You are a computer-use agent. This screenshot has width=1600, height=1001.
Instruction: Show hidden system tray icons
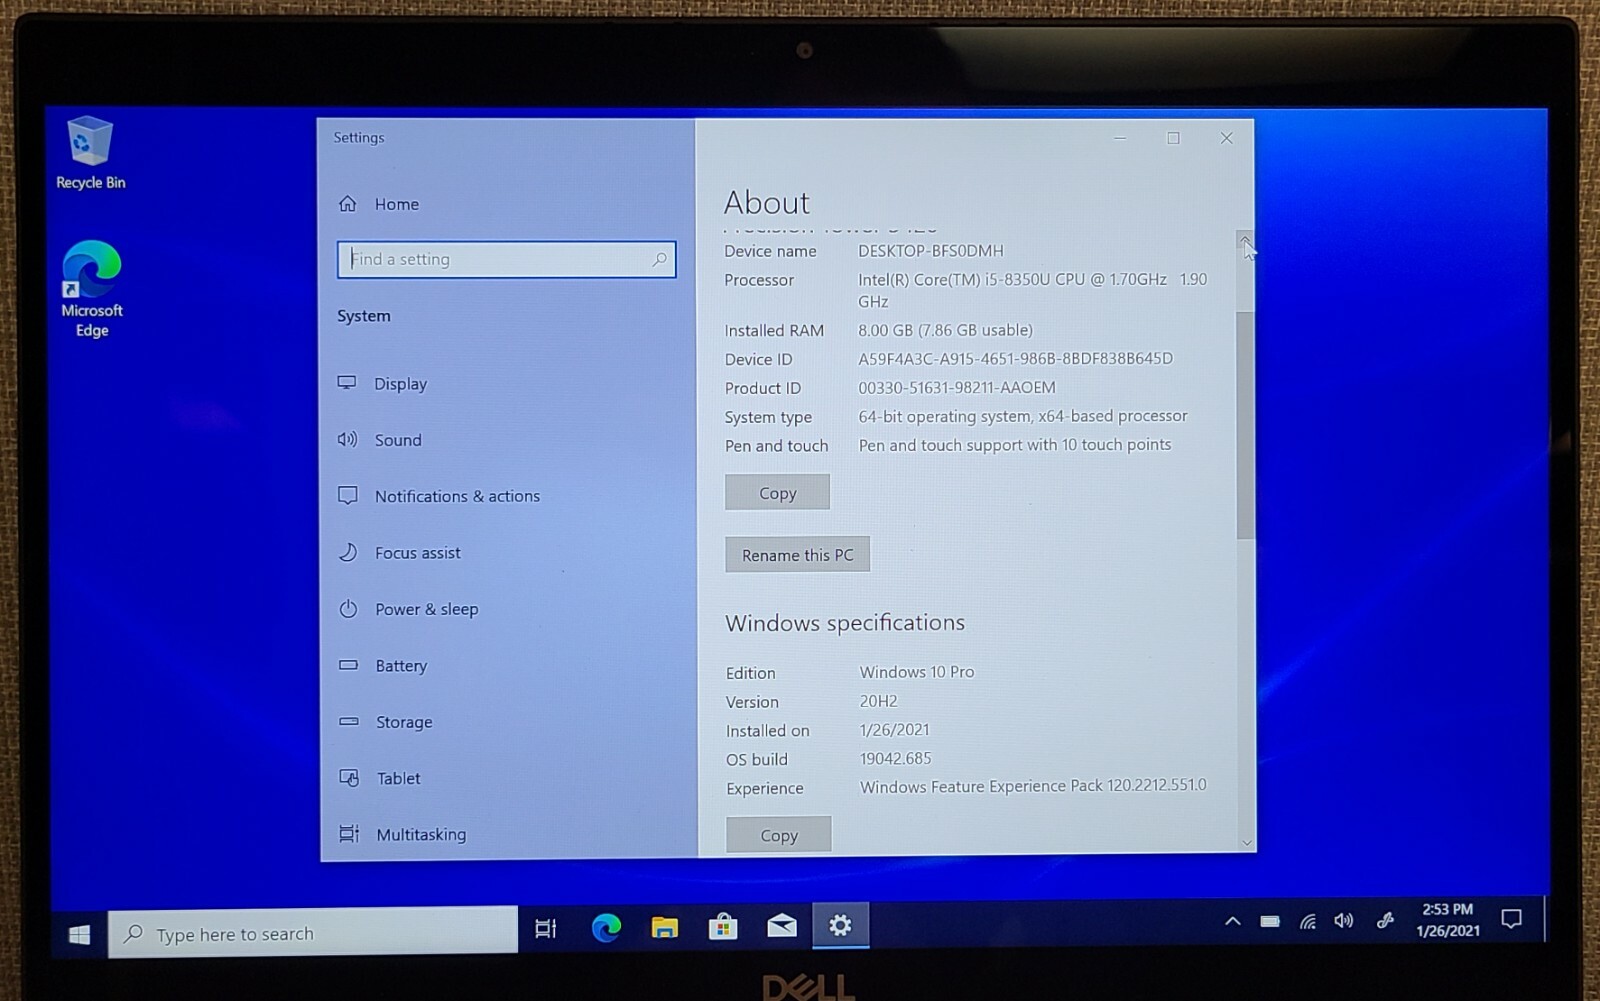point(1232,921)
